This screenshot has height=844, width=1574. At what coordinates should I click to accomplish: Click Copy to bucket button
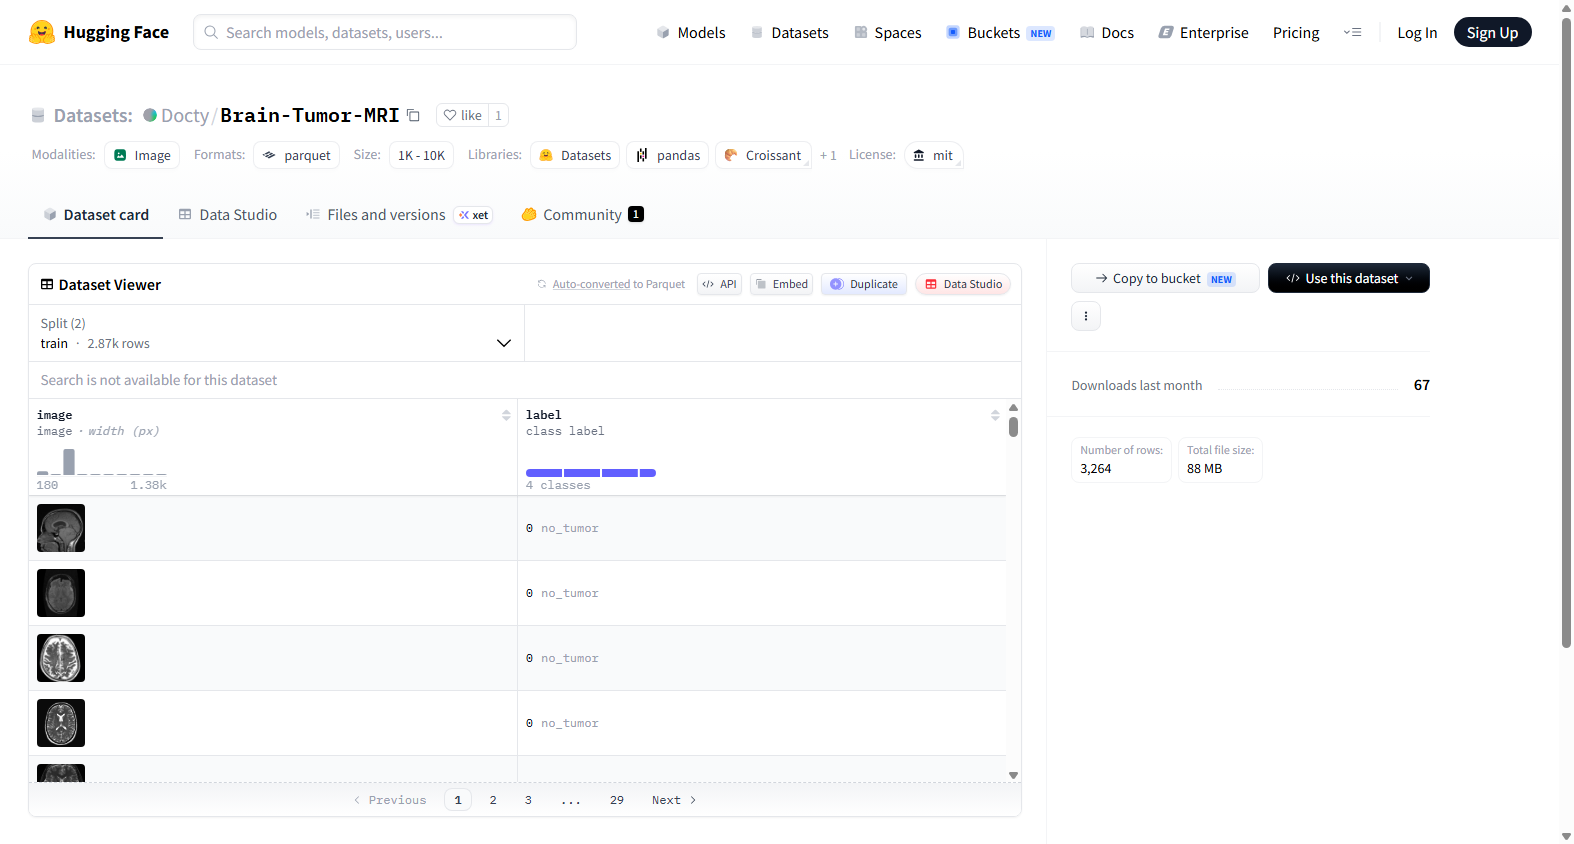(1165, 278)
